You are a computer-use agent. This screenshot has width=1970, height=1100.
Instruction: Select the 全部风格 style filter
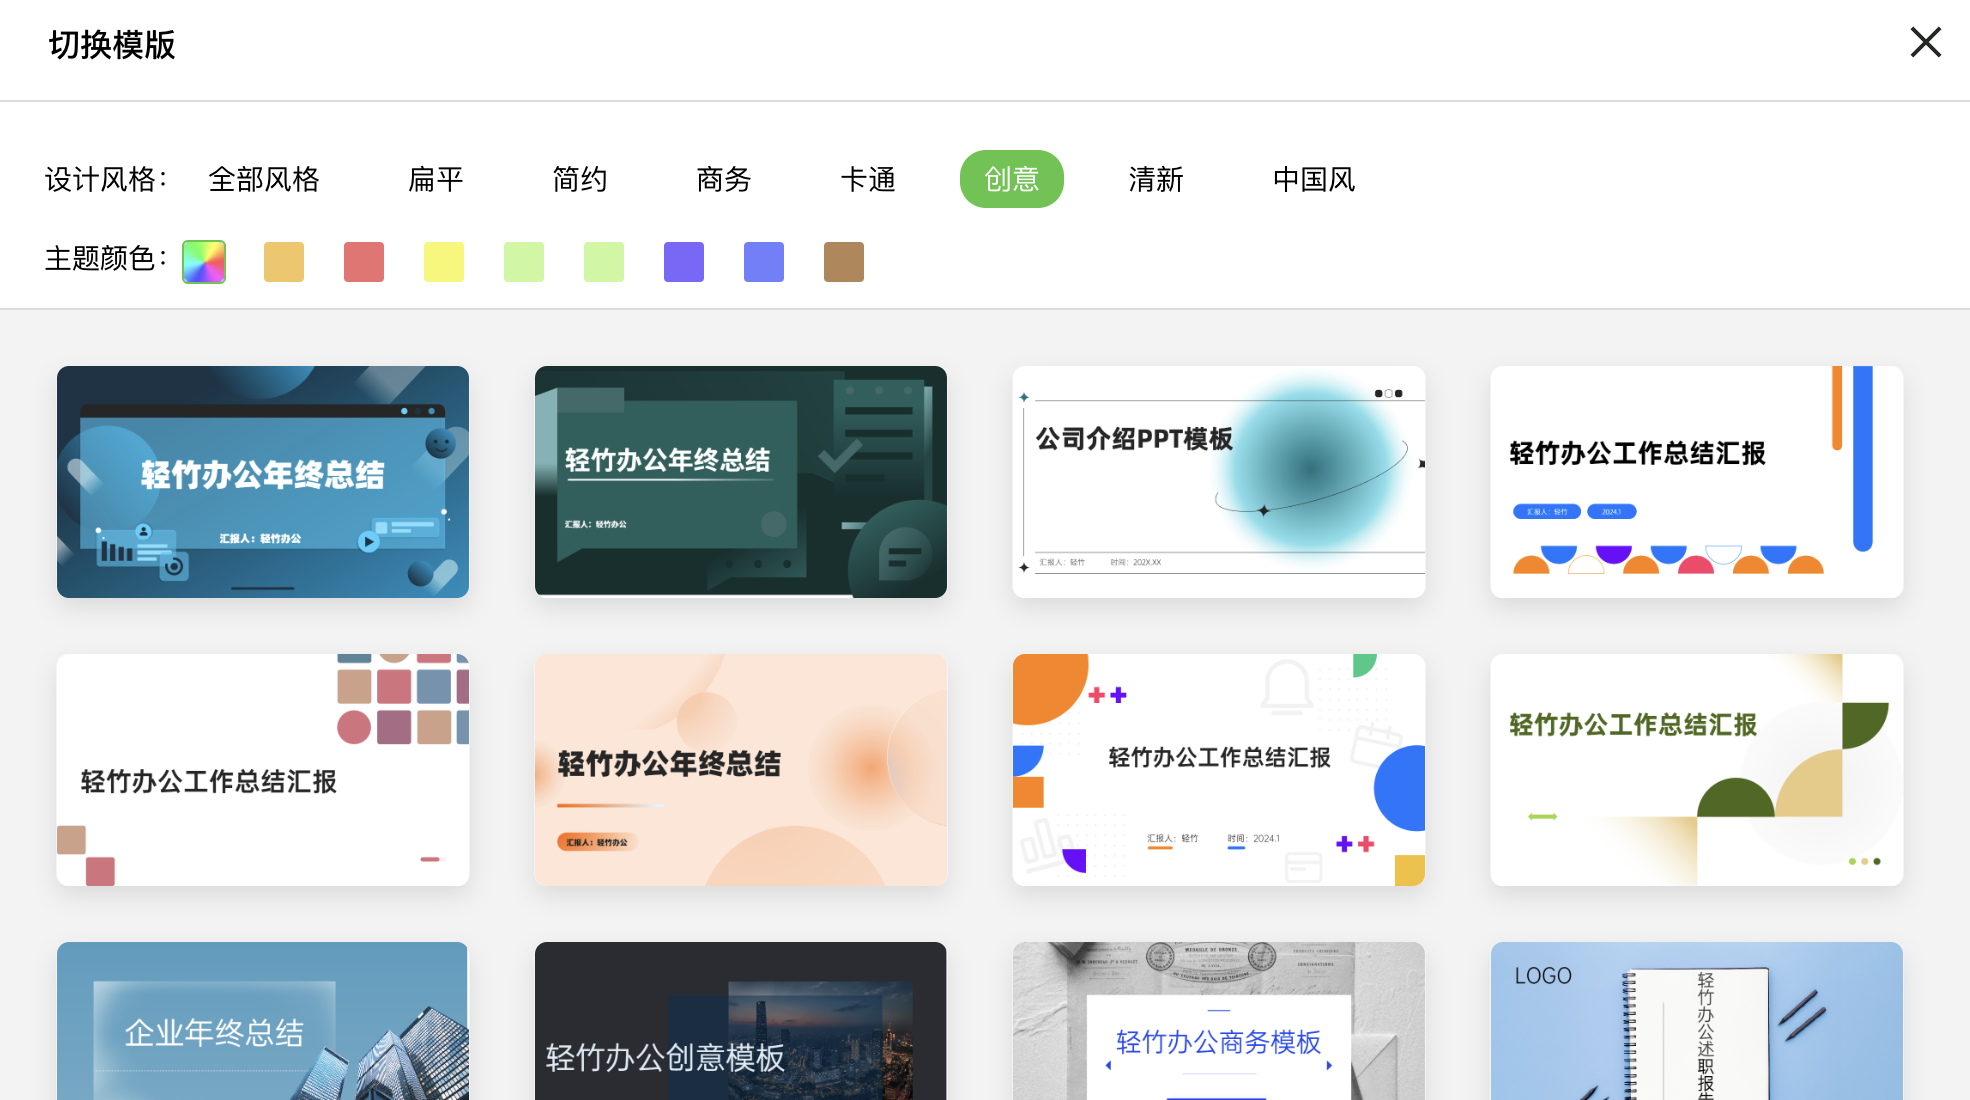[x=263, y=179]
